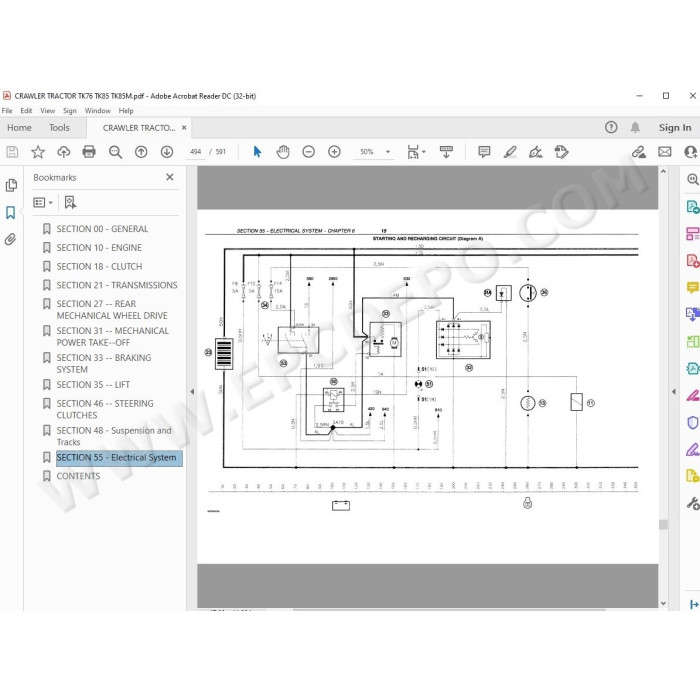This screenshot has height=700, width=700.
Task: Click the page number field
Action: [195, 152]
